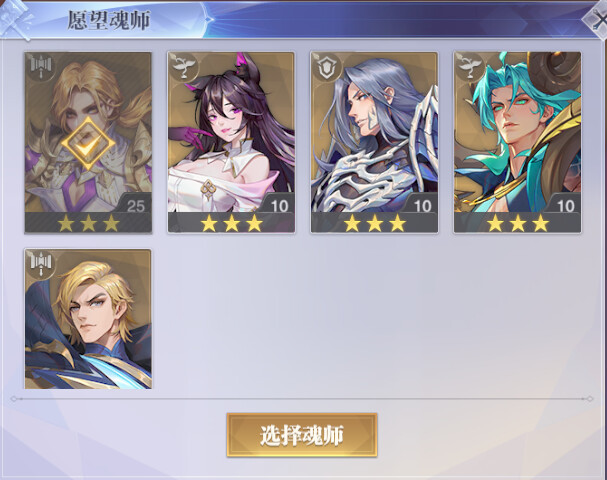
Task: Click the attack-type icon on the bottom blonde character card
Action: point(41,264)
